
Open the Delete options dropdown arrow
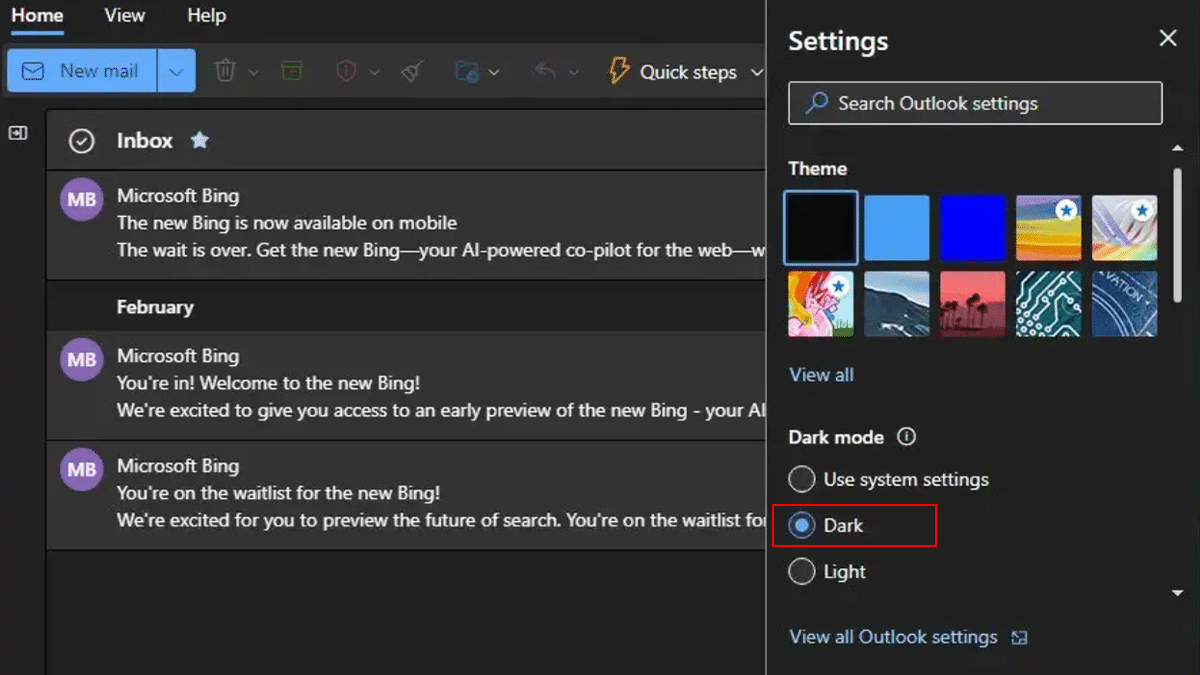click(254, 72)
